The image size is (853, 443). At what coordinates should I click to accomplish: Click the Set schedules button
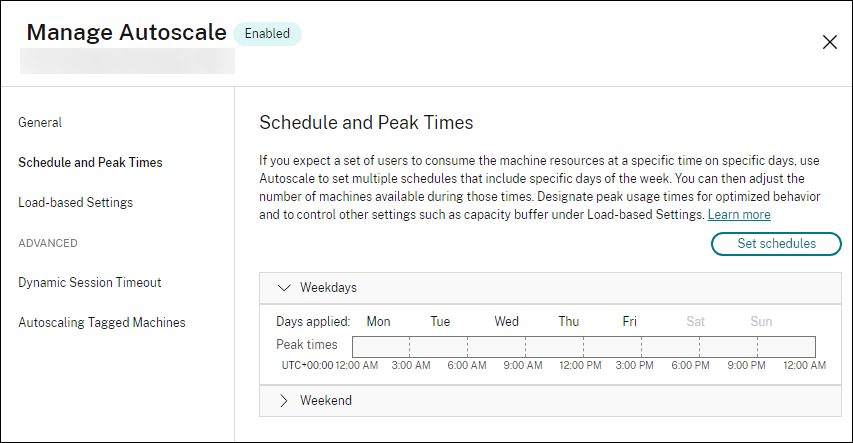click(776, 243)
